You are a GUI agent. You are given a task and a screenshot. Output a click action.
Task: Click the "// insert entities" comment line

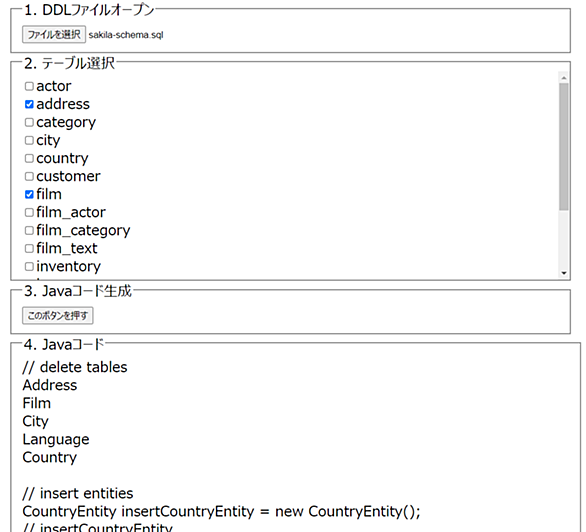point(78,494)
